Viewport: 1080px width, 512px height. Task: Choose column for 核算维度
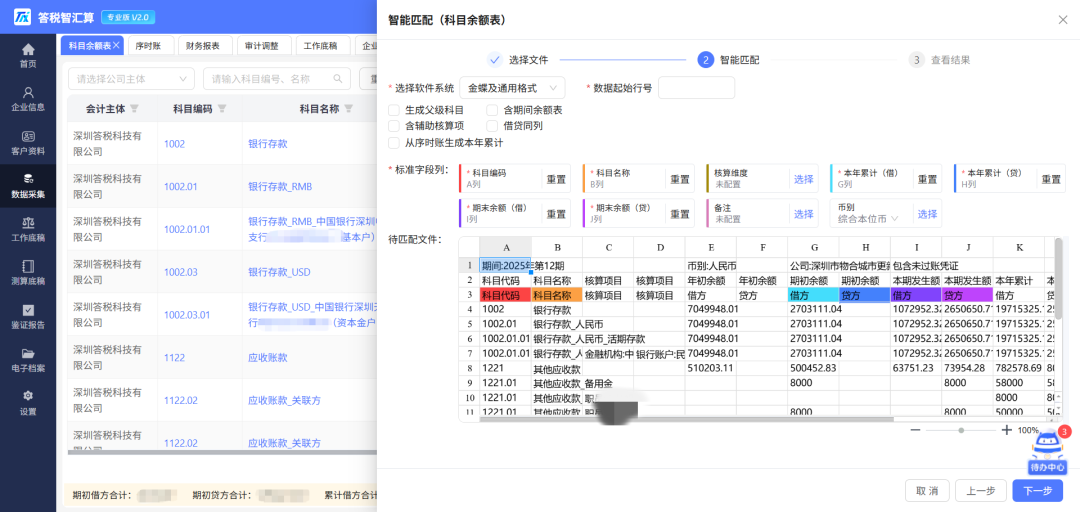(x=804, y=178)
